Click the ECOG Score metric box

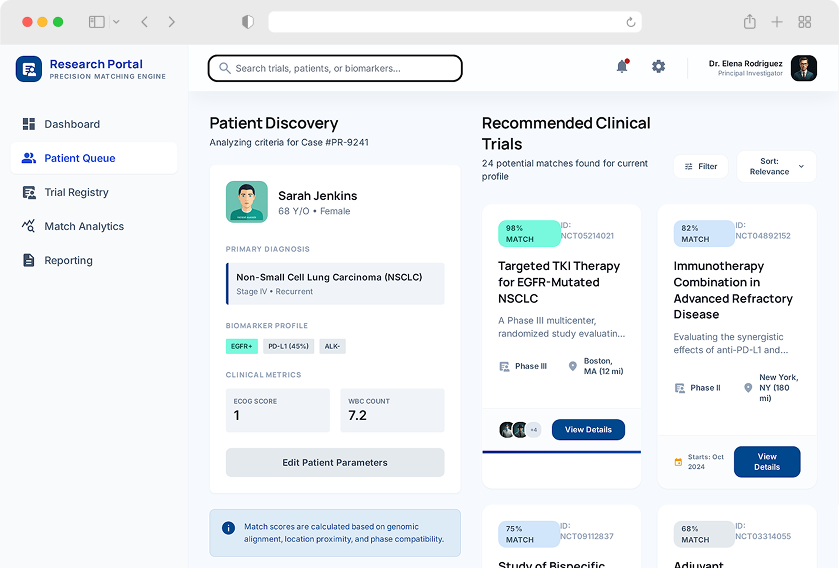click(278, 410)
